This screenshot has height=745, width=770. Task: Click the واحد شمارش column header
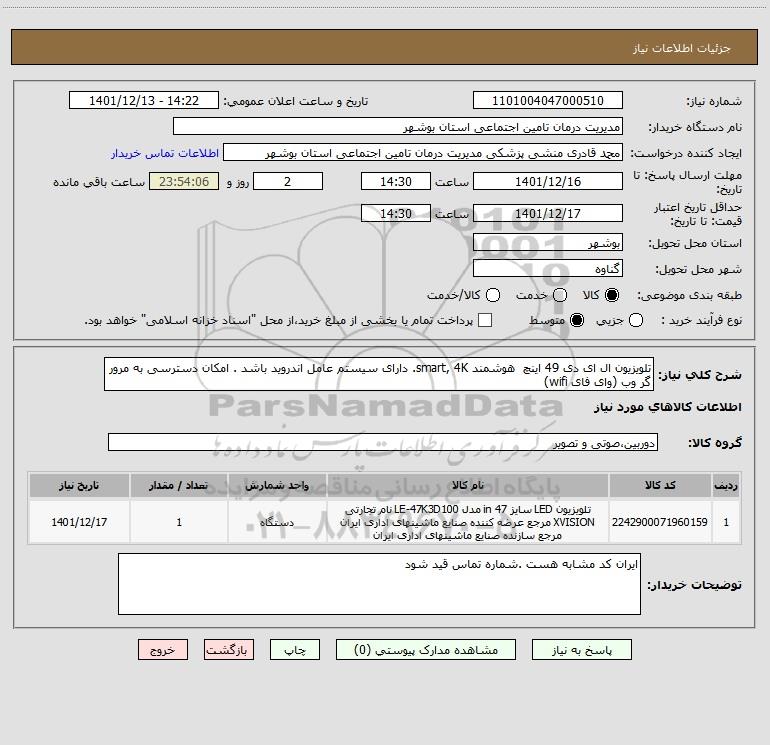277,485
